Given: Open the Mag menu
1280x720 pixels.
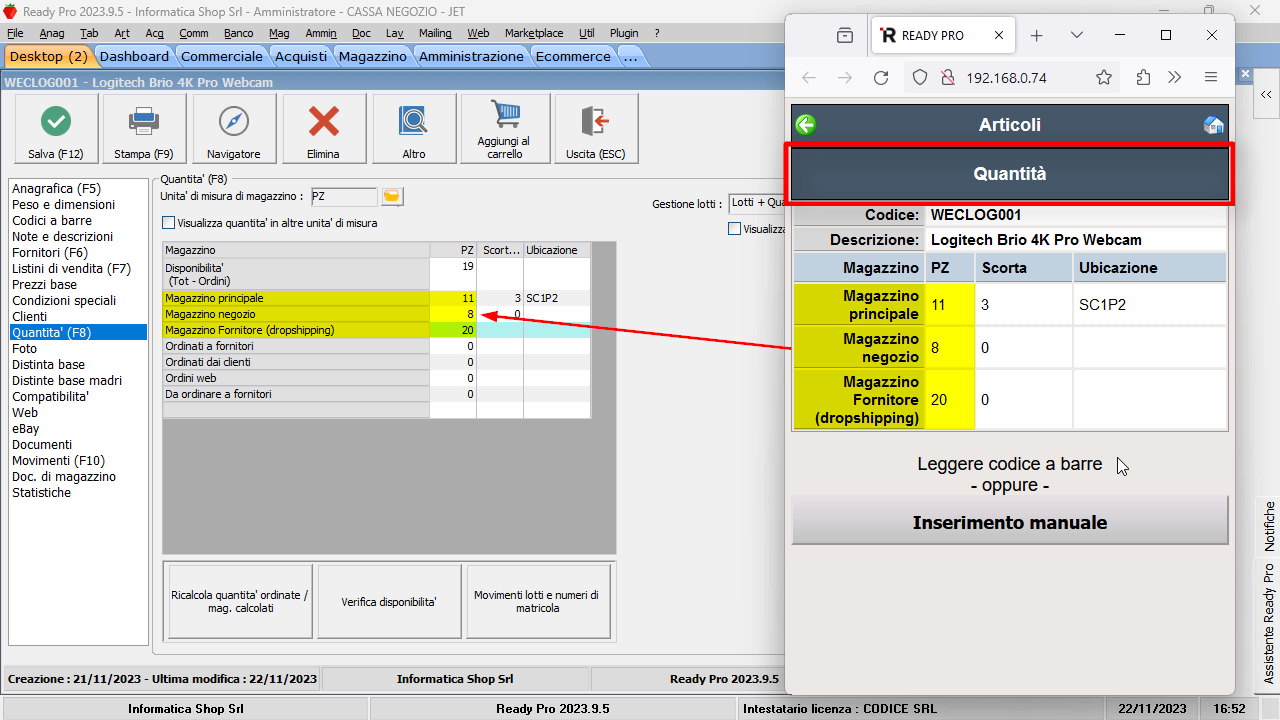Looking at the screenshot, I should point(279,33).
